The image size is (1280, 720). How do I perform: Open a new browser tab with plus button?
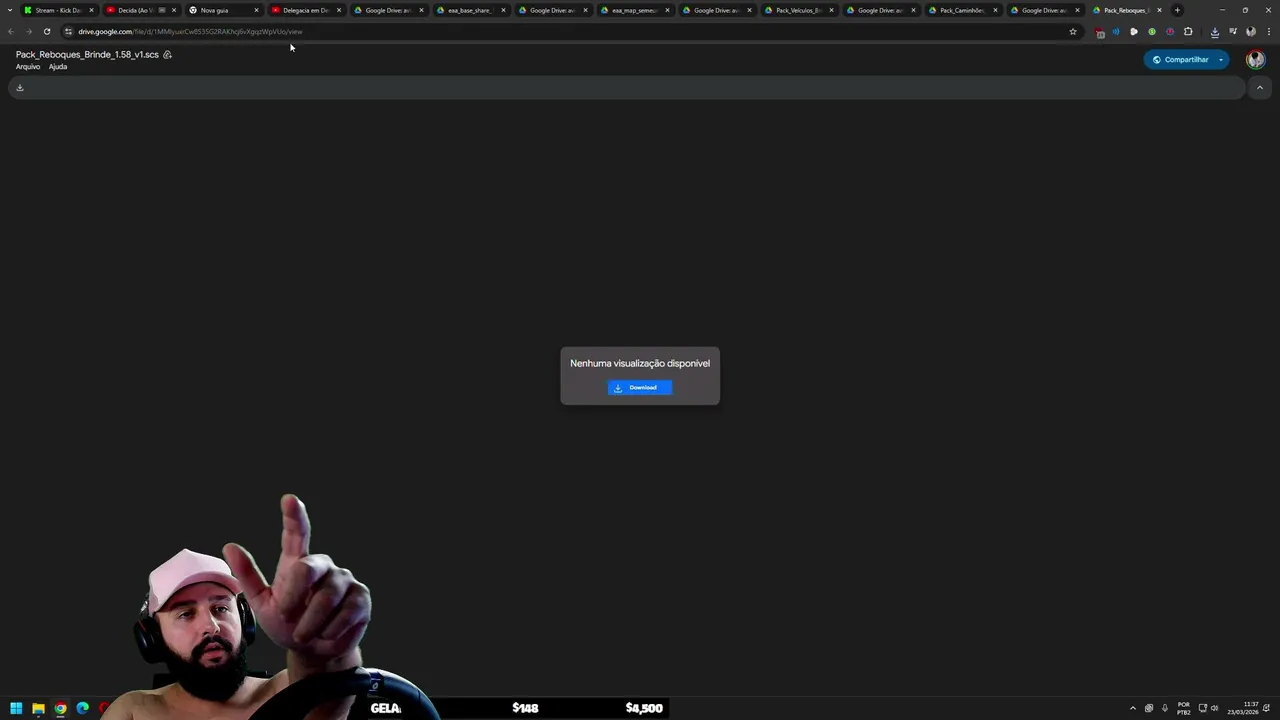click(1177, 10)
